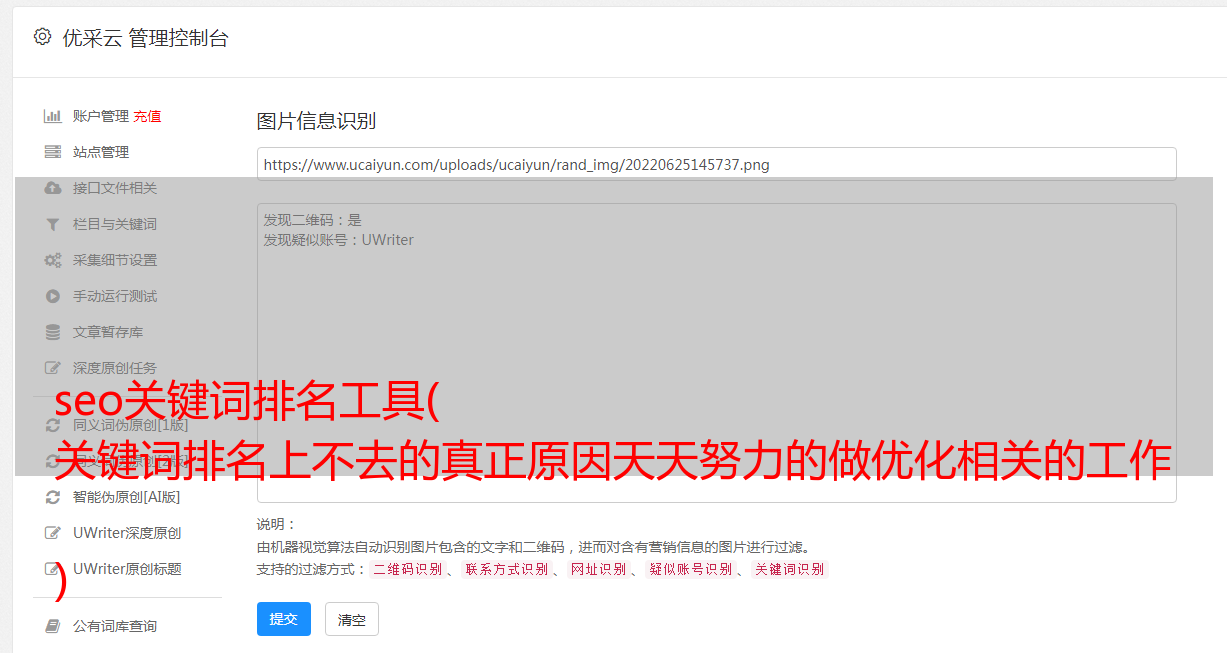
Task: Click the recognition result text area
Action: [x=716, y=352]
